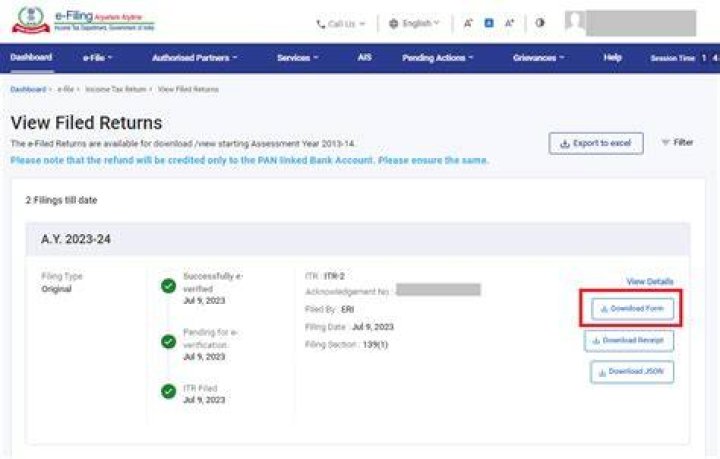The image size is (720, 459).
Task: Click the View Details link
Action: point(650,281)
